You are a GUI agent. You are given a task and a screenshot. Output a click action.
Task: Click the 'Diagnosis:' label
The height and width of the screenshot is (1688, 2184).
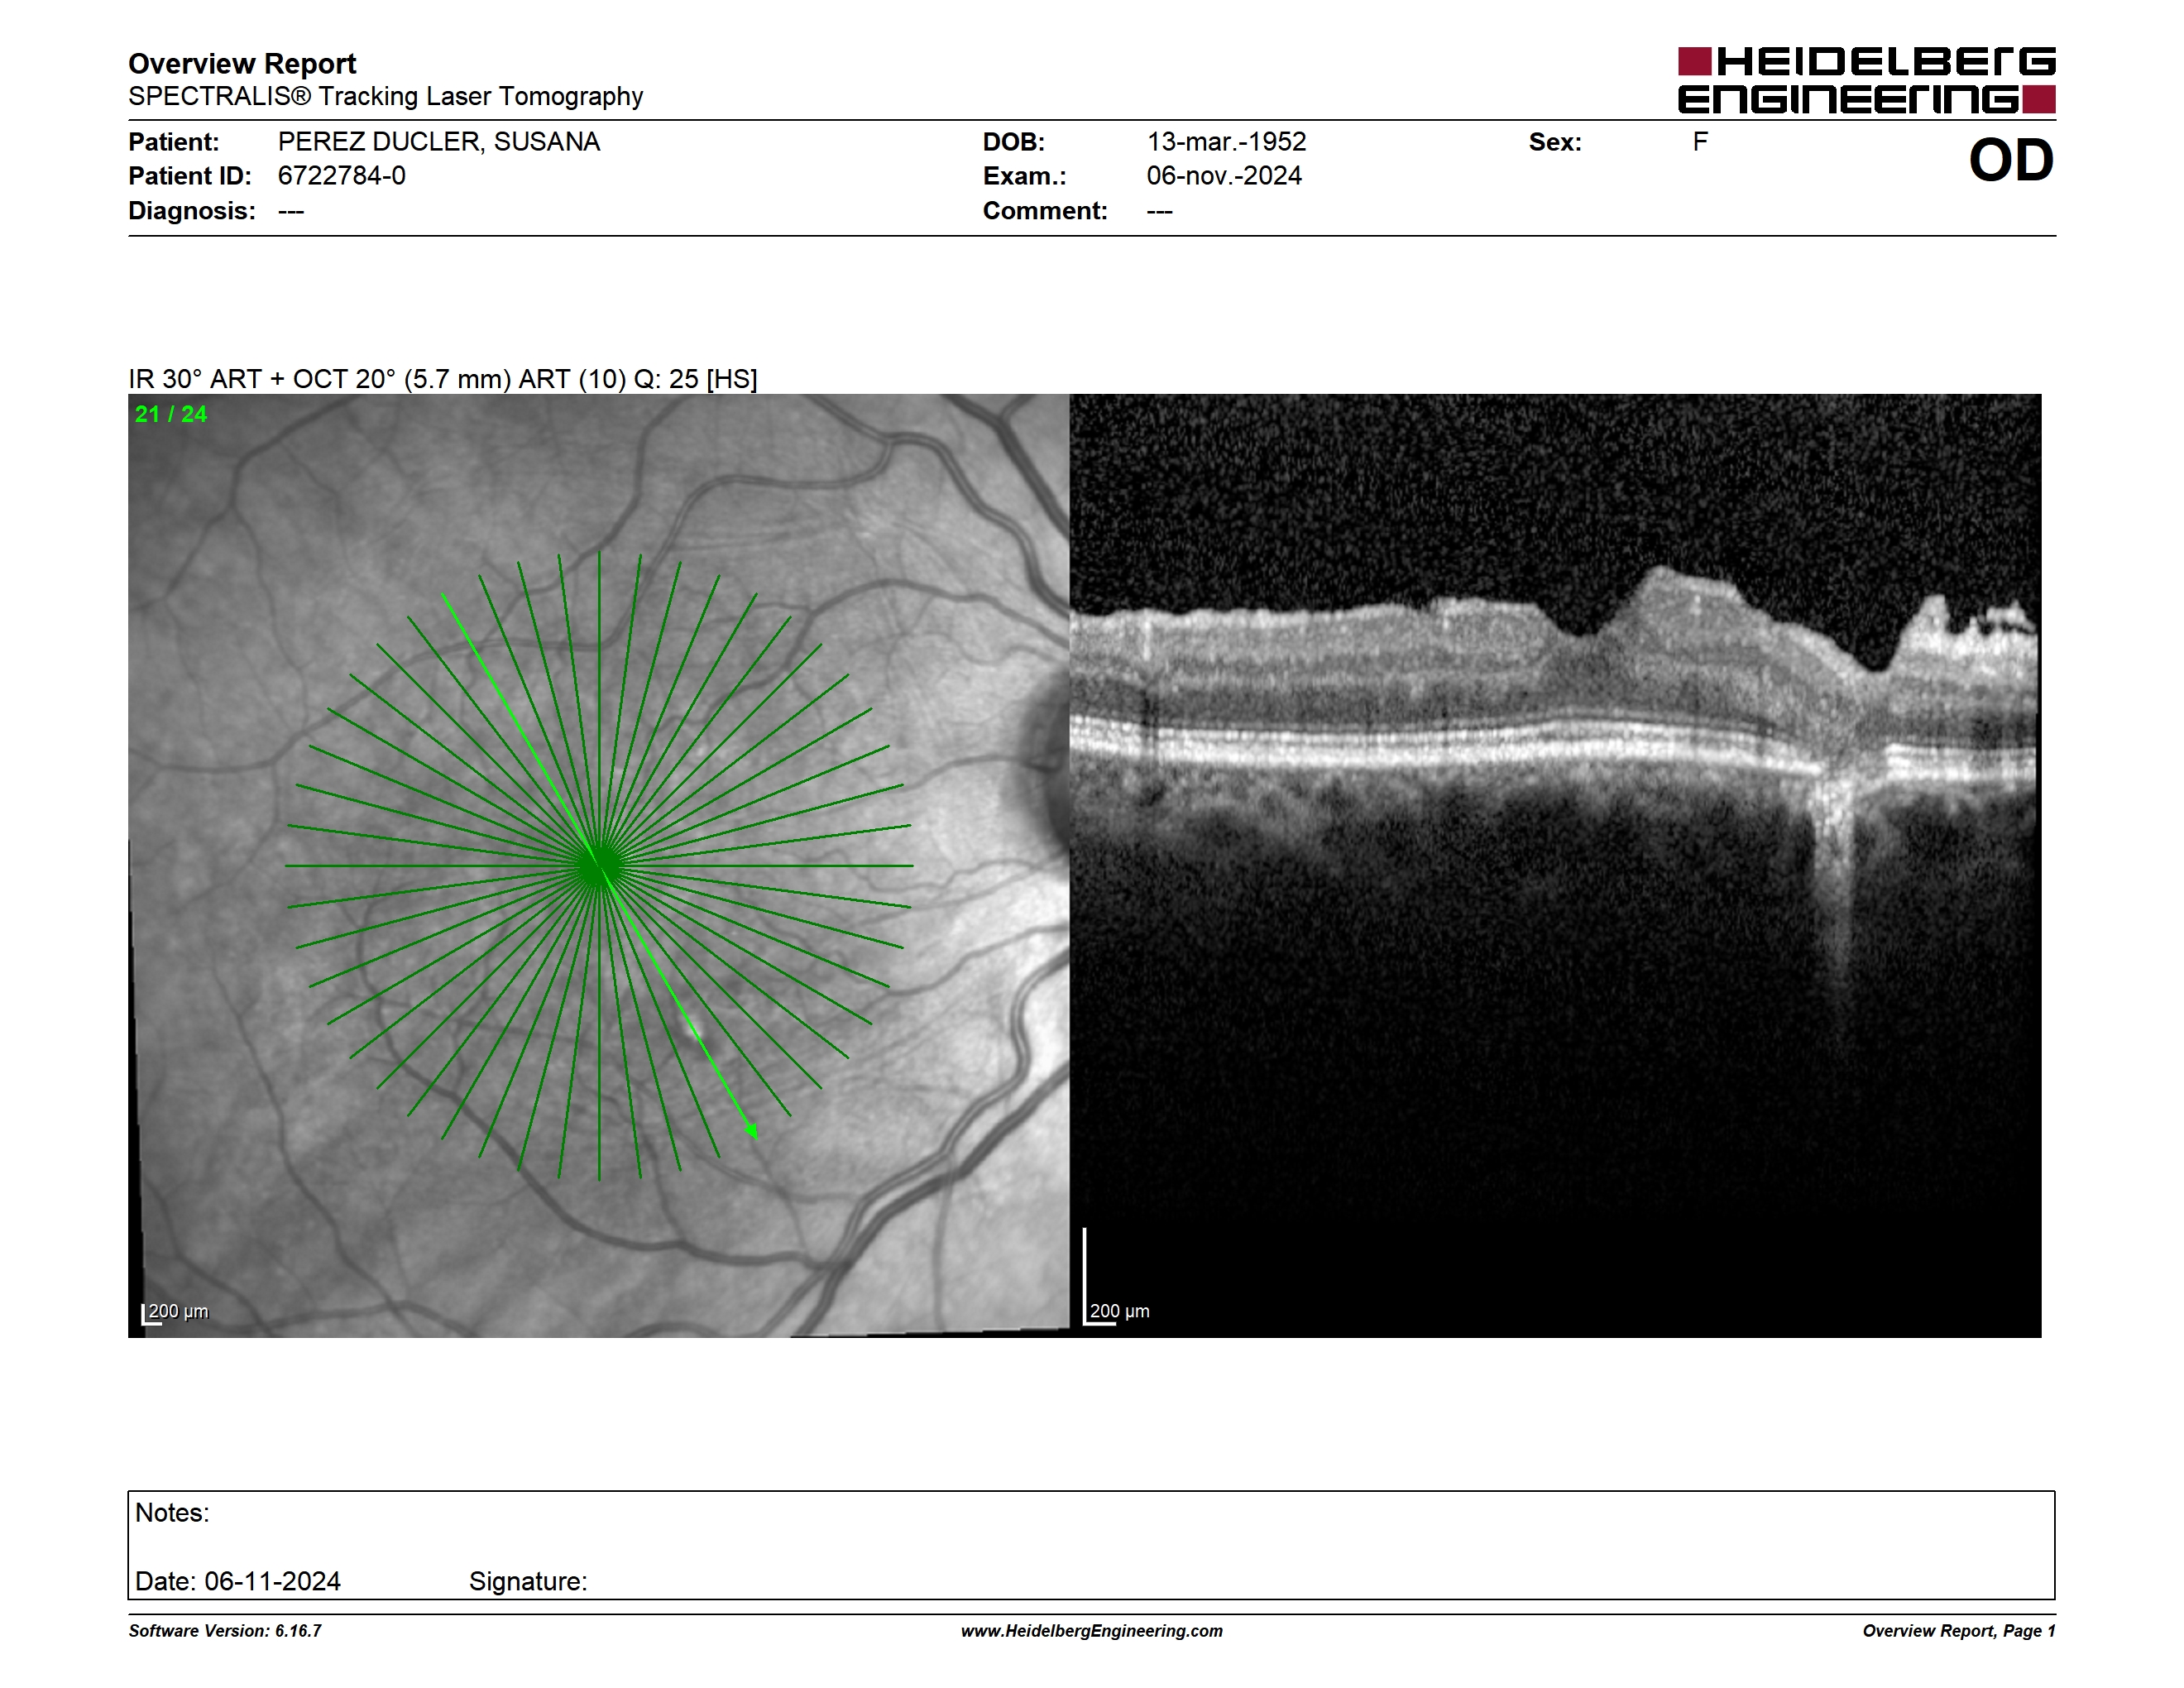pyautogui.click(x=192, y=211)
